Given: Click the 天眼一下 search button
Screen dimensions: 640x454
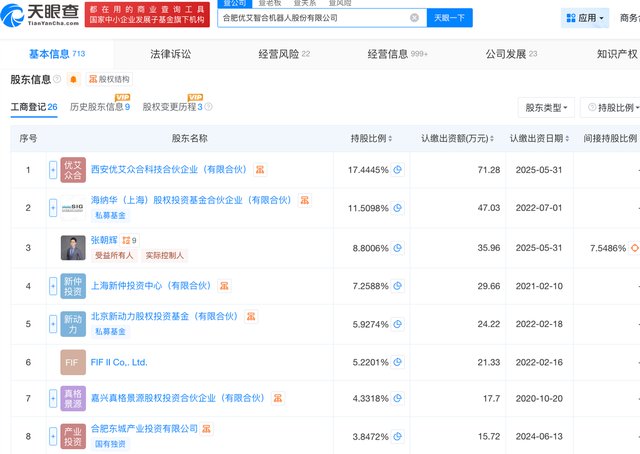Looking at the screenshot, I should [x=451, y=18].
